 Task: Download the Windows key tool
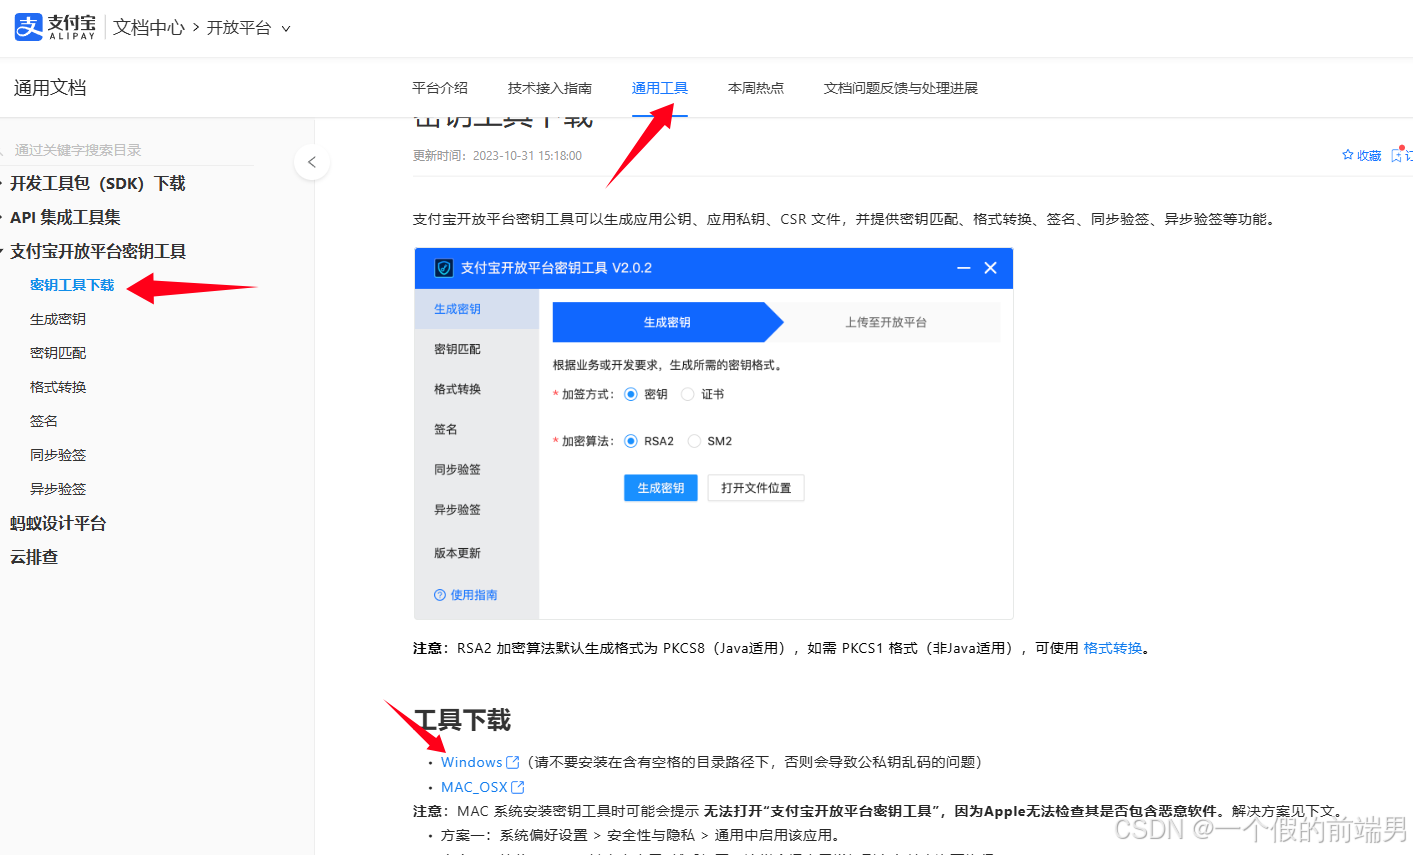point(471,762)
